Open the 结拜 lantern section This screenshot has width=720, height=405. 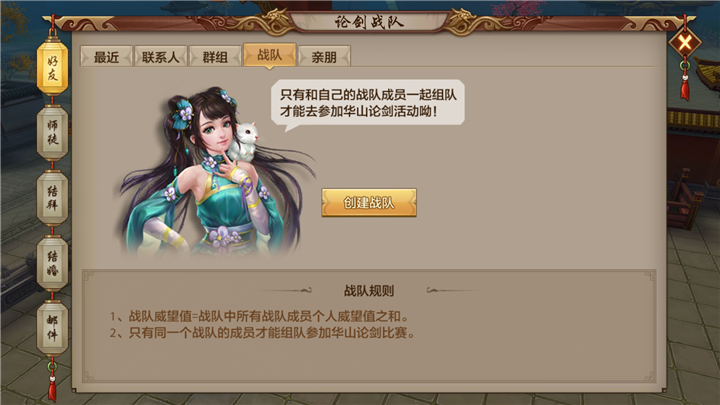pyautogui.click(x=52, y=198)
